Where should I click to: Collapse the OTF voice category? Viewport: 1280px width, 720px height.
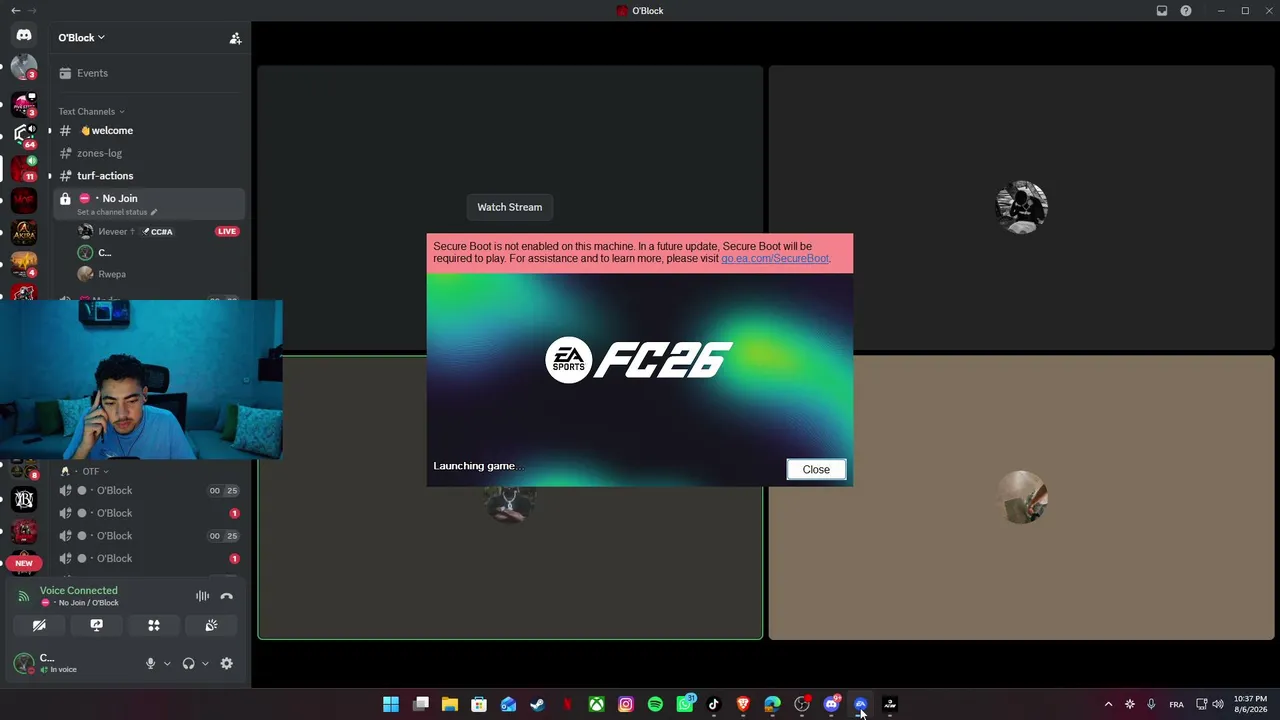click(x=90, y=471)
